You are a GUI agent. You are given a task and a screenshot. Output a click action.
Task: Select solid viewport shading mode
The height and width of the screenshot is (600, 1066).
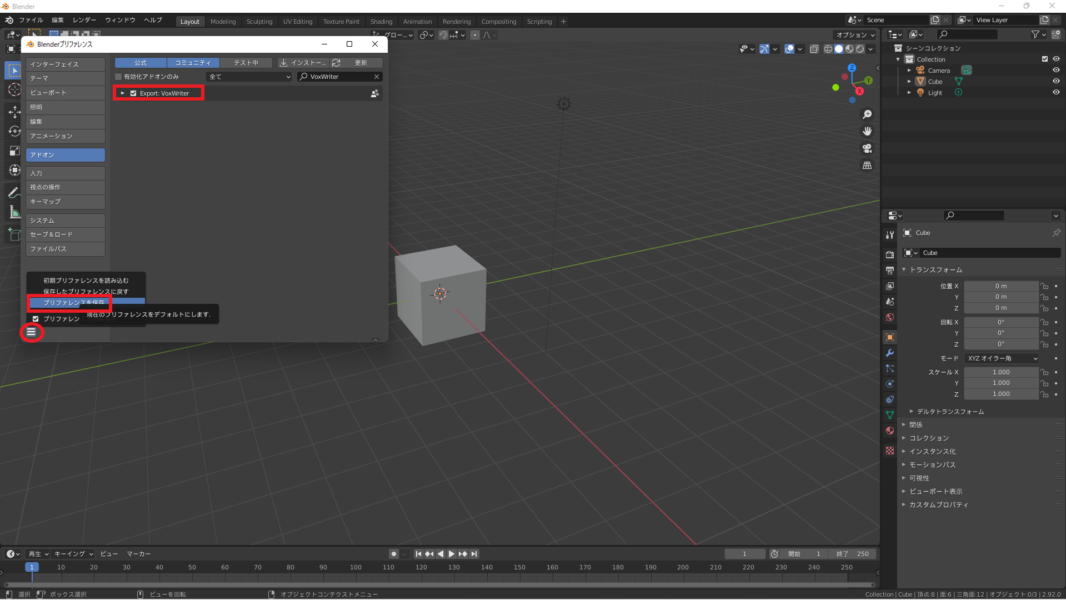(x=838, y=49)
